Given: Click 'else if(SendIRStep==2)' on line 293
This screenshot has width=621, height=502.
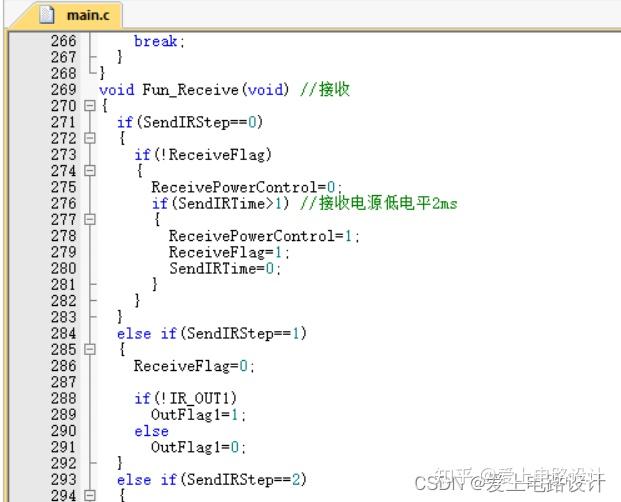Looking at the screenshot, I should coord(211,479).
